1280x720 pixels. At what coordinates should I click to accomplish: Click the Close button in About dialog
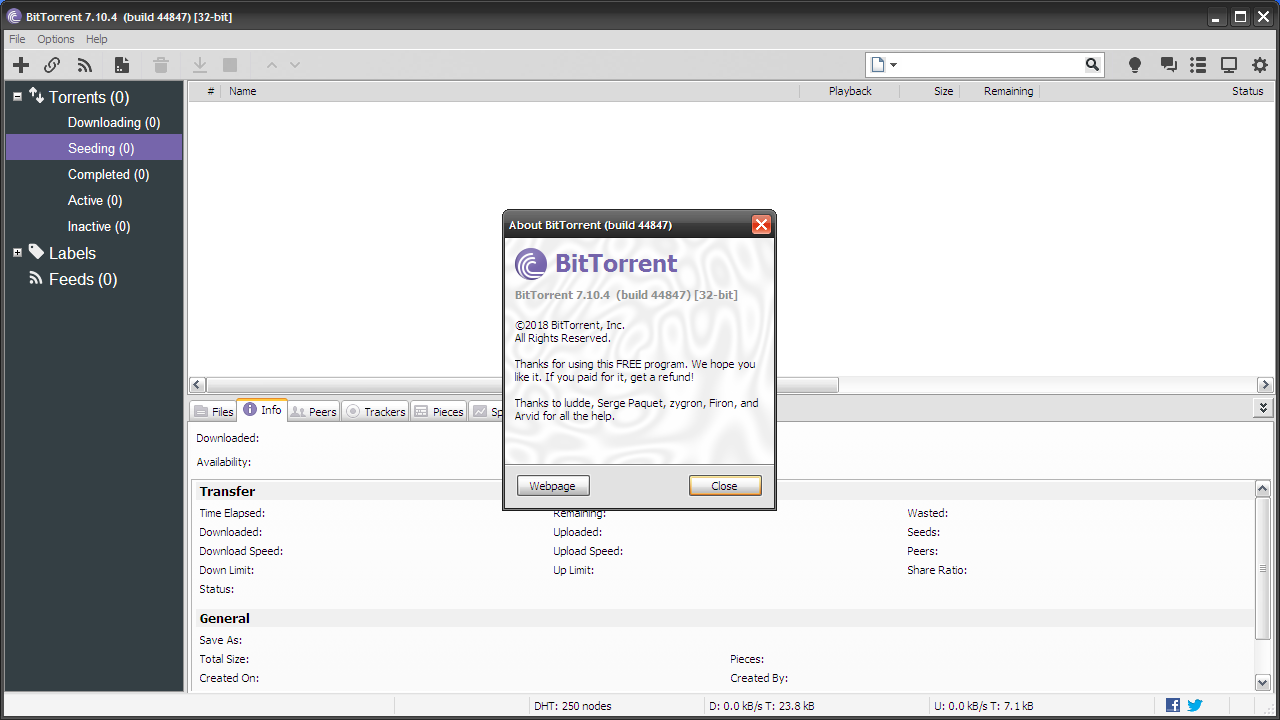pos(725,486)
